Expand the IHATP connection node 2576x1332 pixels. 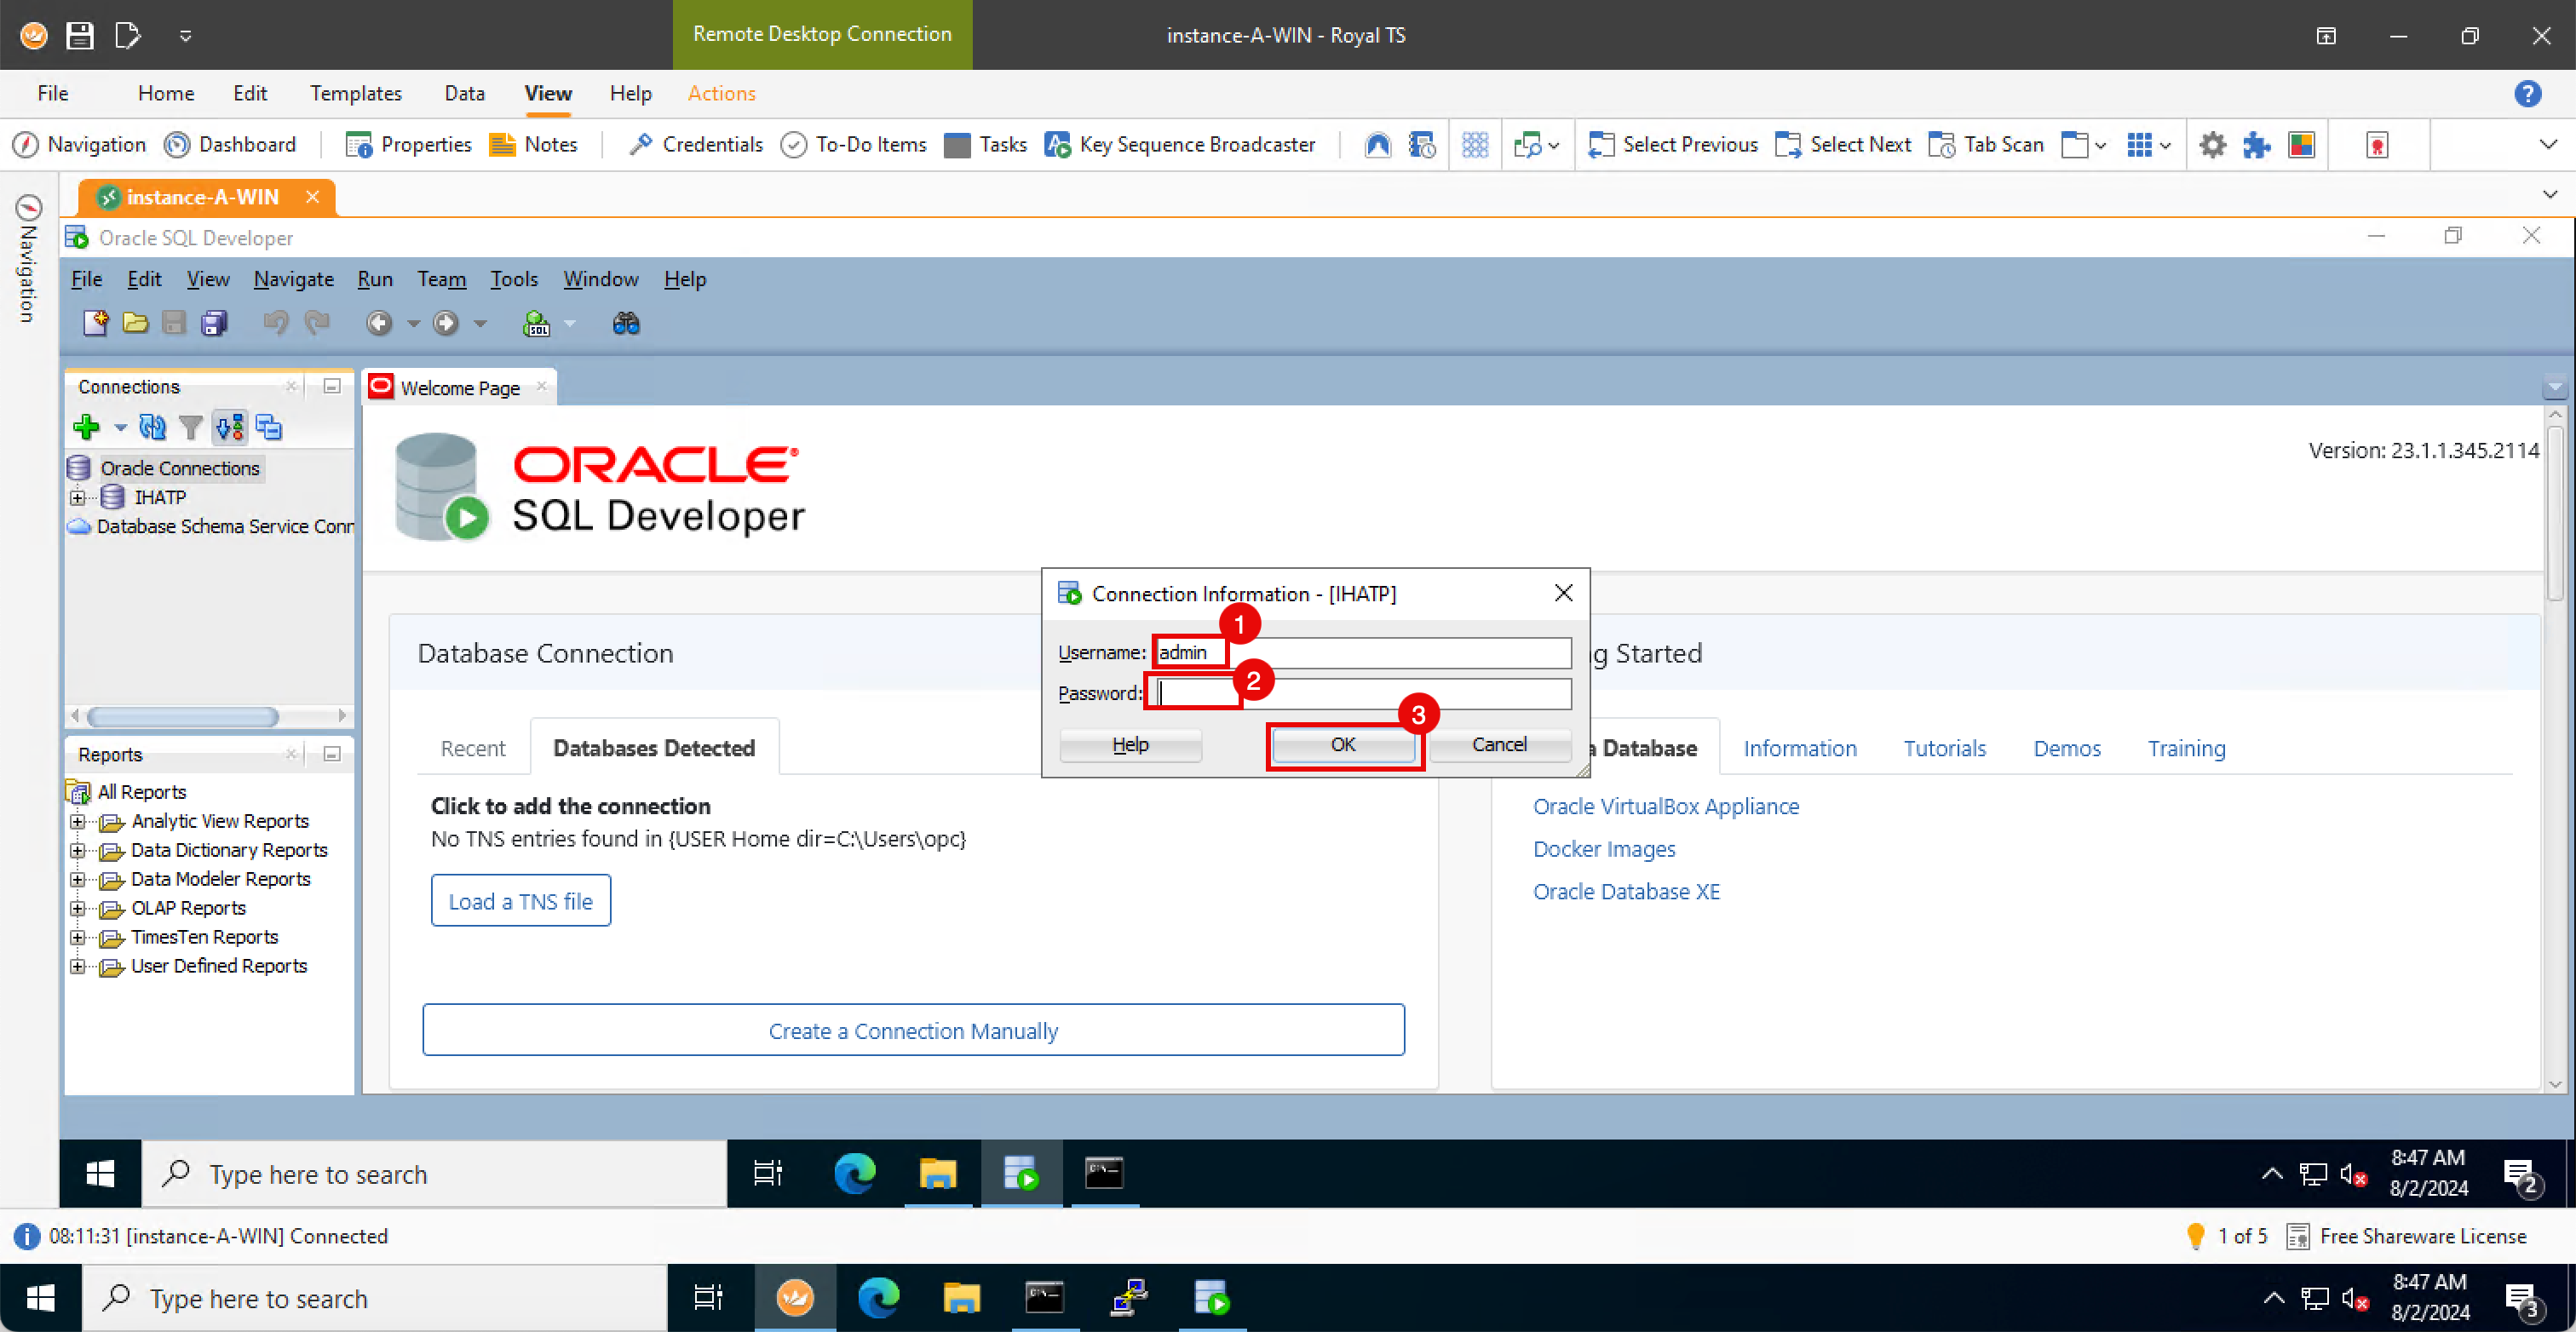[x=77, y=497]
